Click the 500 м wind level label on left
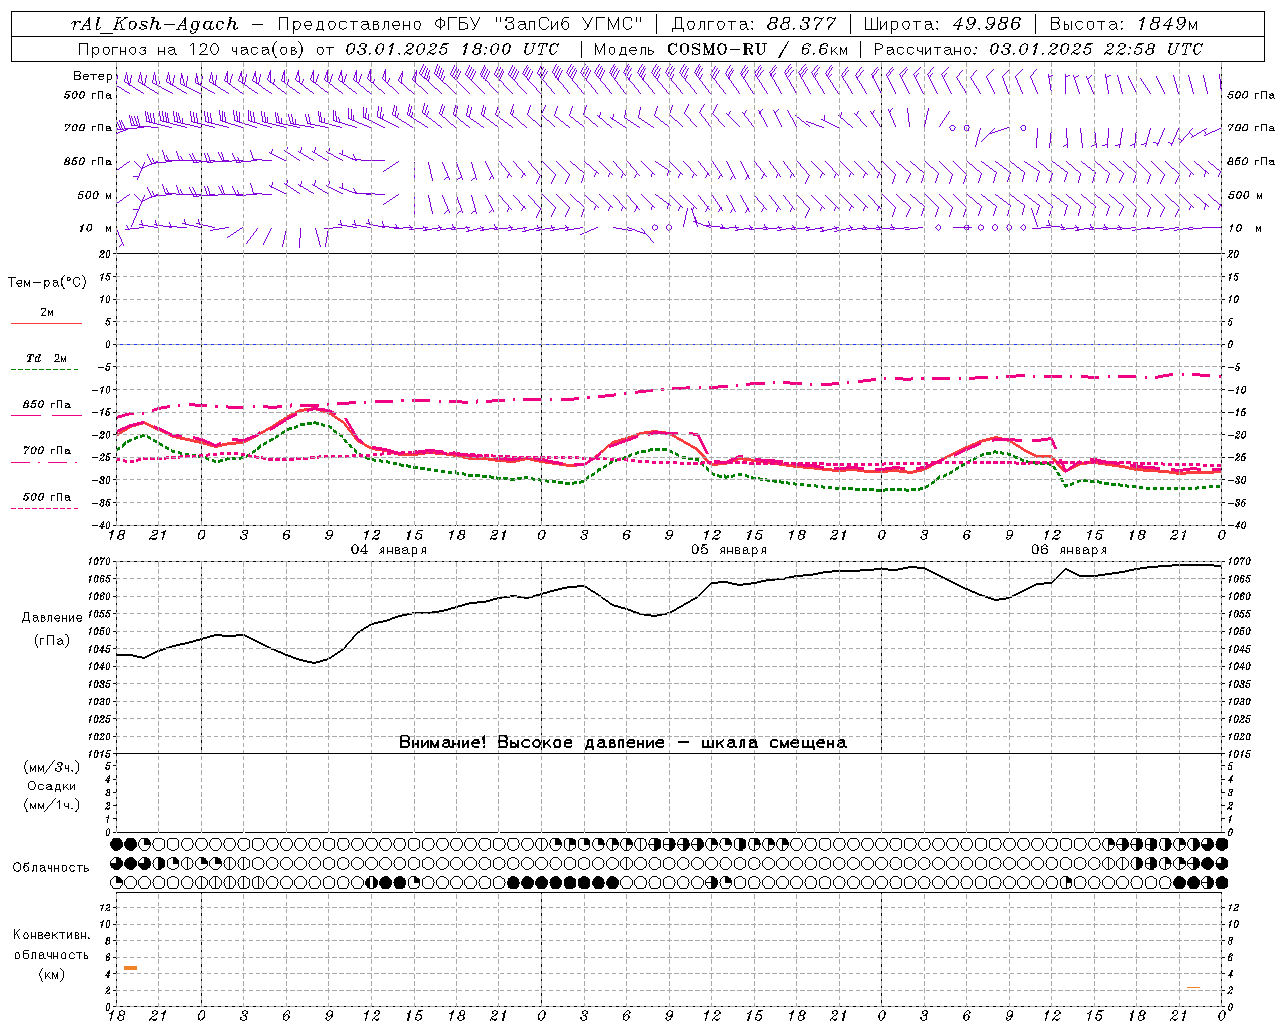The height and width of the screenshot is (1024, 1280). click(x=95, y=195)
